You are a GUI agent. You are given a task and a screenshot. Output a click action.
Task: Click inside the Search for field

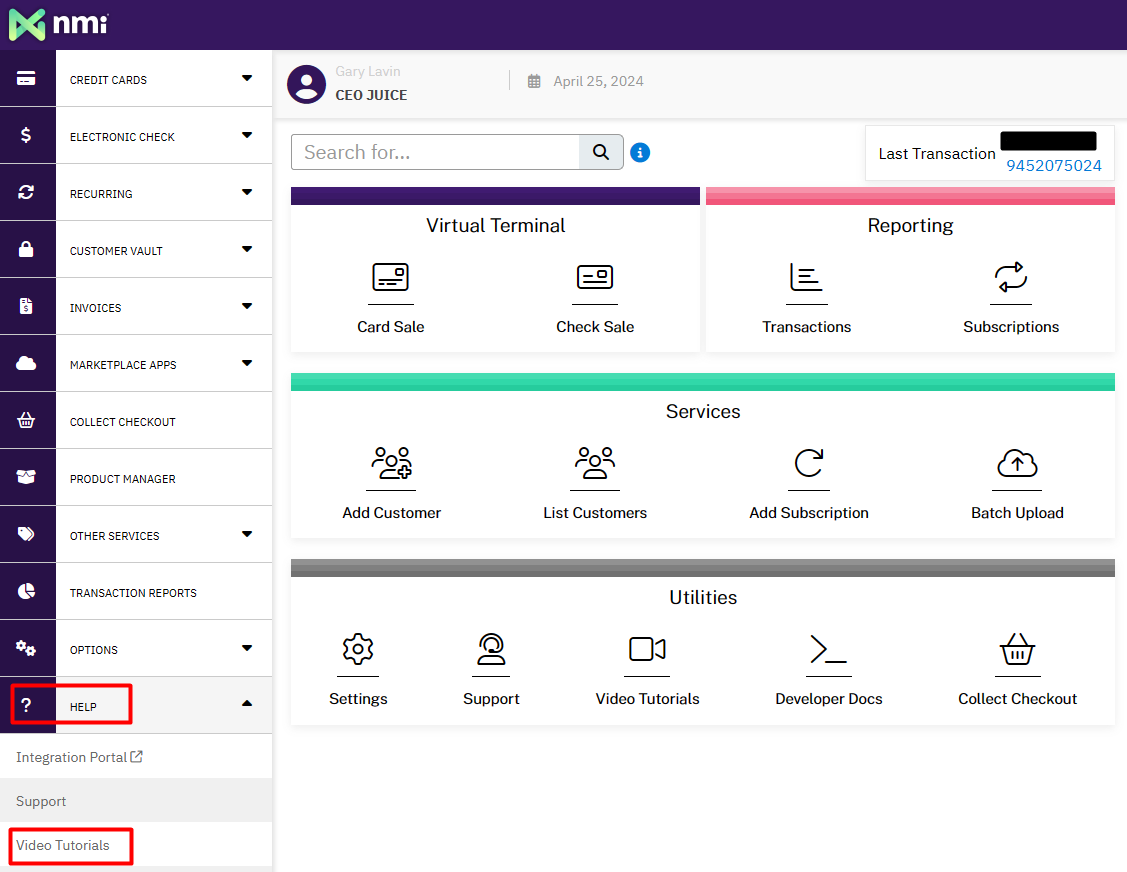point(436,152)
